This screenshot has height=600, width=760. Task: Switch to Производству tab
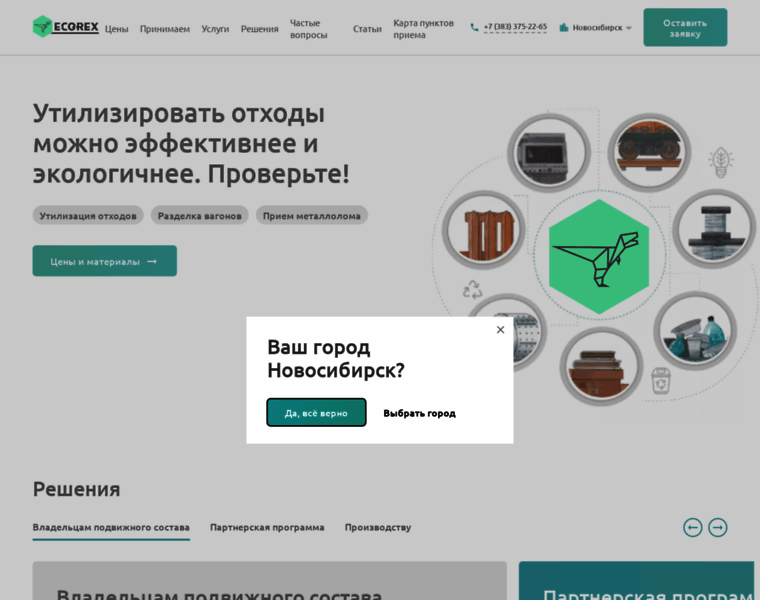point(378,527)
